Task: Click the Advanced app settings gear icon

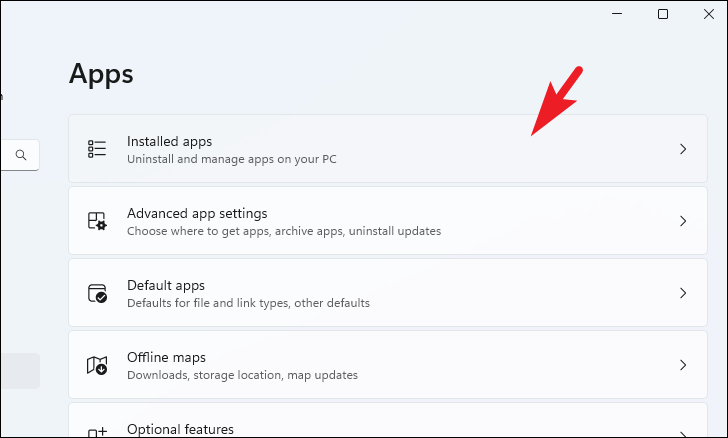Action: click(x=97, y=221)
